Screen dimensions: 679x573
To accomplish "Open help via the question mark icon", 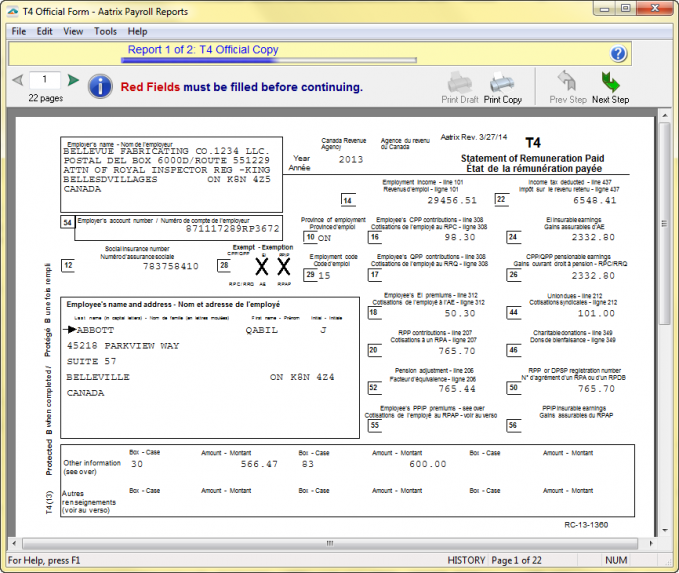I will [618, 54].
